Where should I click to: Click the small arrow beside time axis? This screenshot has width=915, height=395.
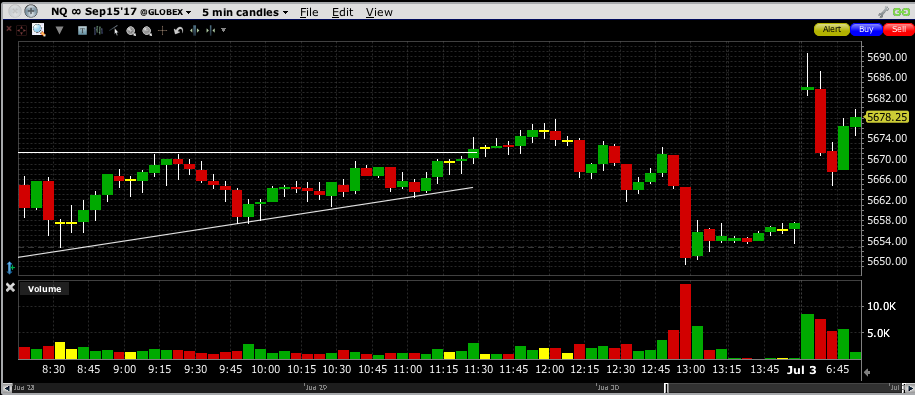click(867, 372)
